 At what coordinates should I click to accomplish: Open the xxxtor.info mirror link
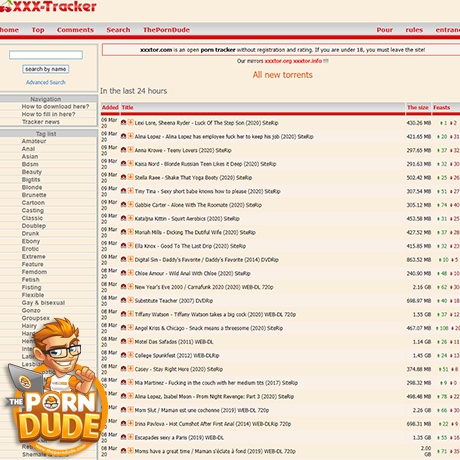coord(307,61)
